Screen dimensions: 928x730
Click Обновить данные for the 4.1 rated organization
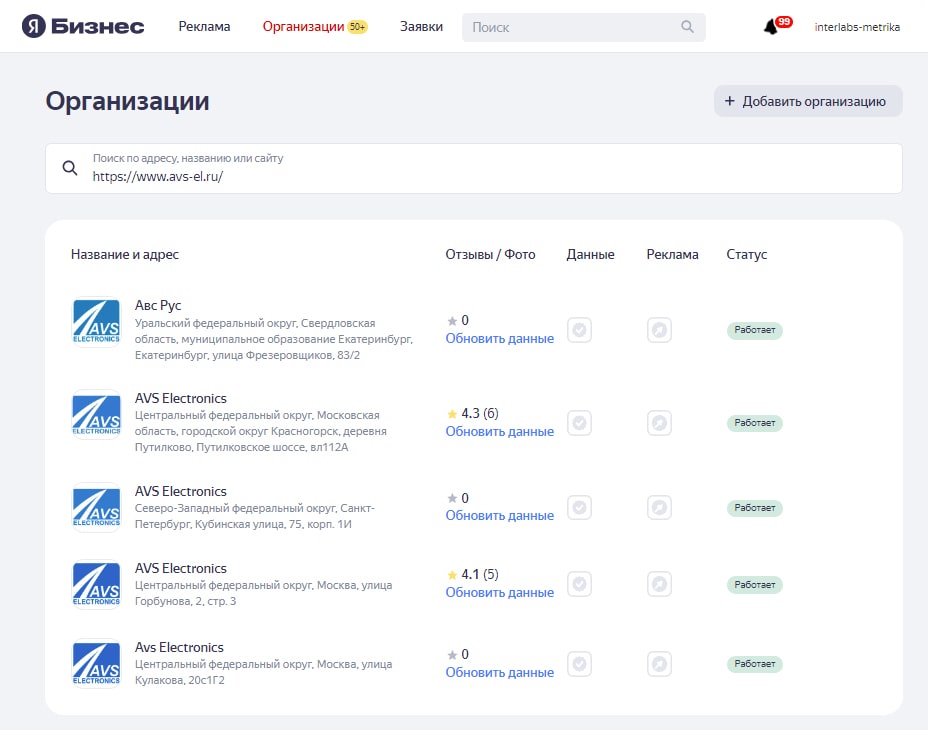tap(500, 593)
